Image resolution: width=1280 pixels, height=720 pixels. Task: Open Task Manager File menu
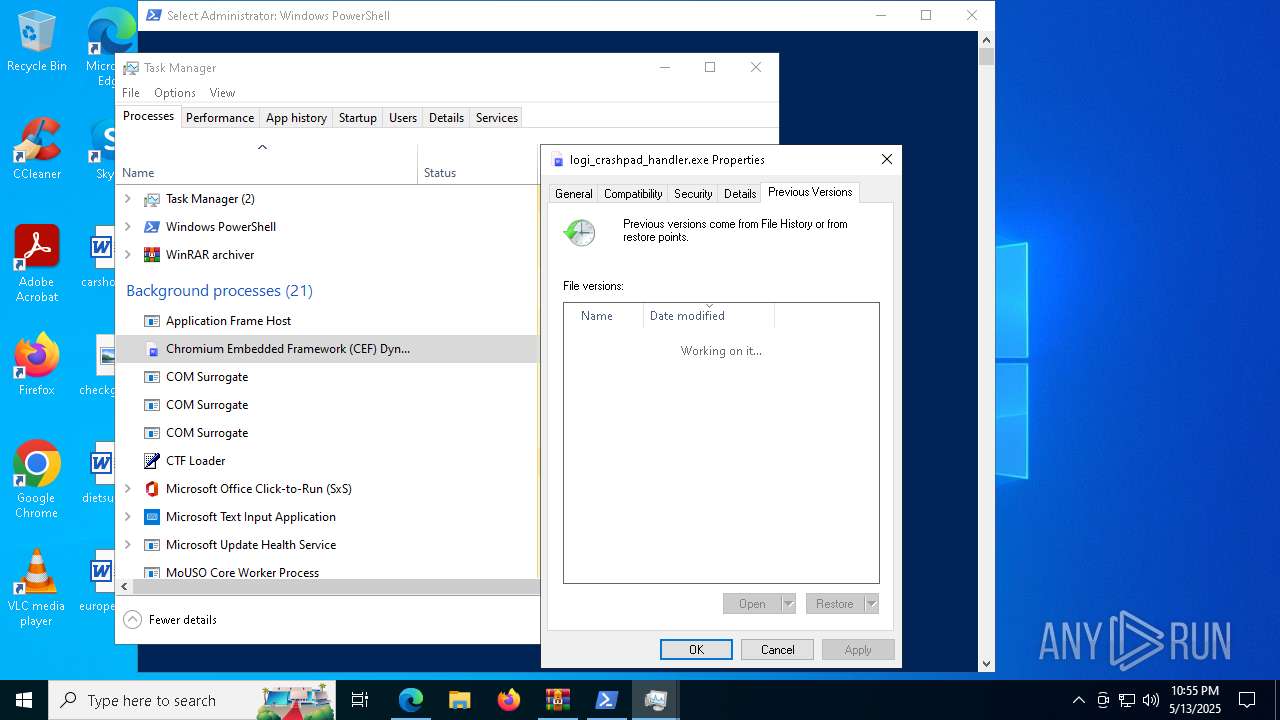[x=131, y=93]
